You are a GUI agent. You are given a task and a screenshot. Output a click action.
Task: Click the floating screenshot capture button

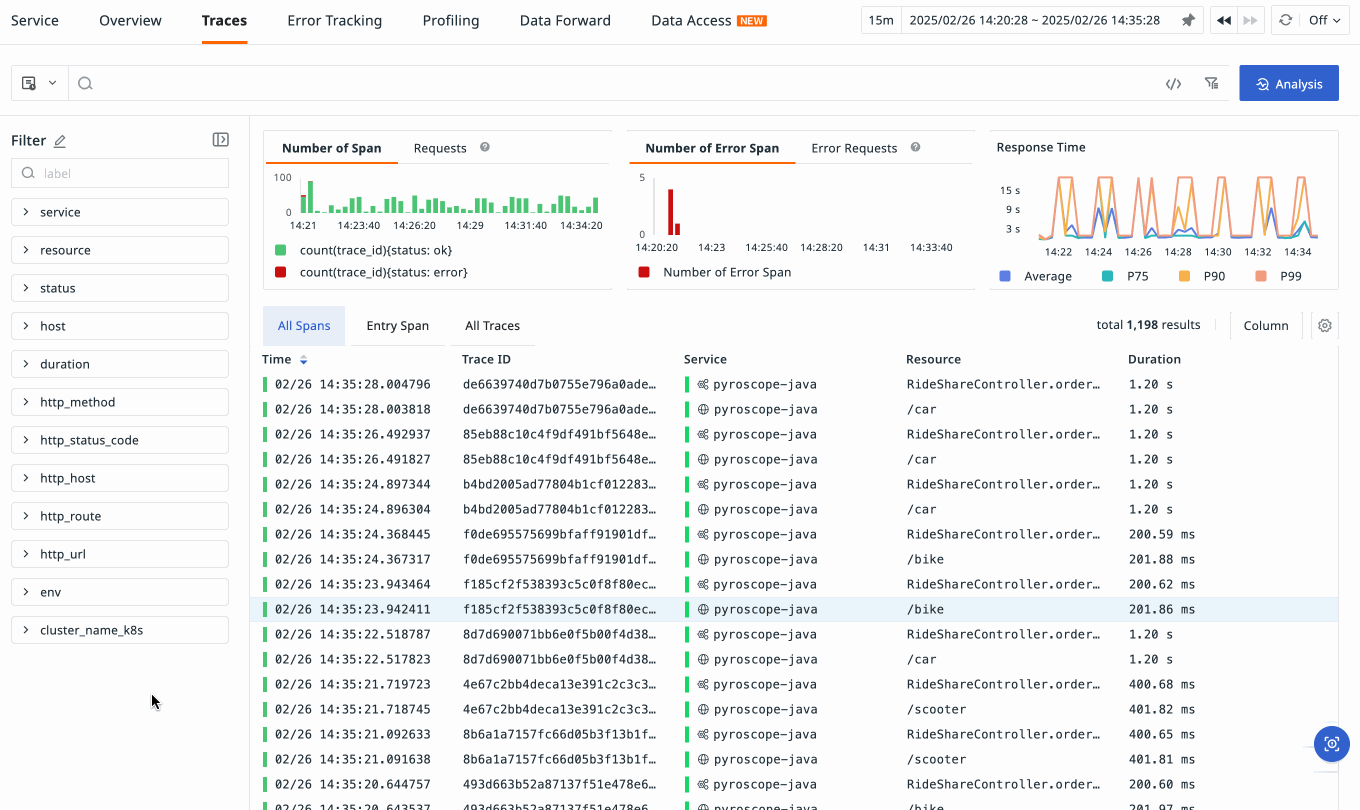pos(1331,744)
